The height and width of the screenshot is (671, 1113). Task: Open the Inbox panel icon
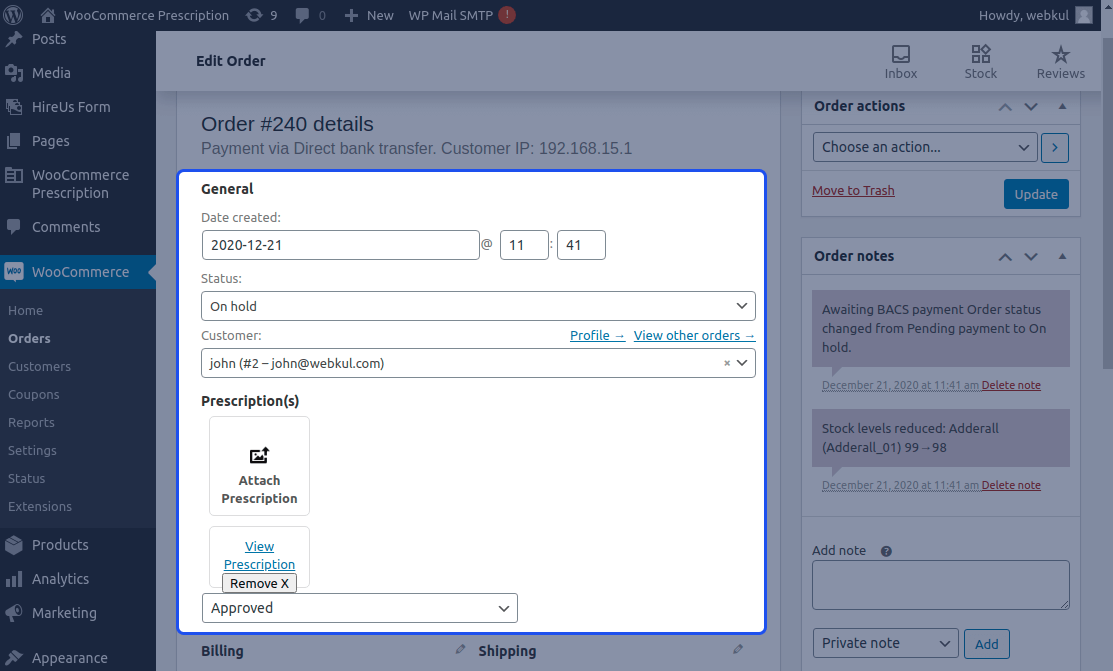click(x=901, y=54)
